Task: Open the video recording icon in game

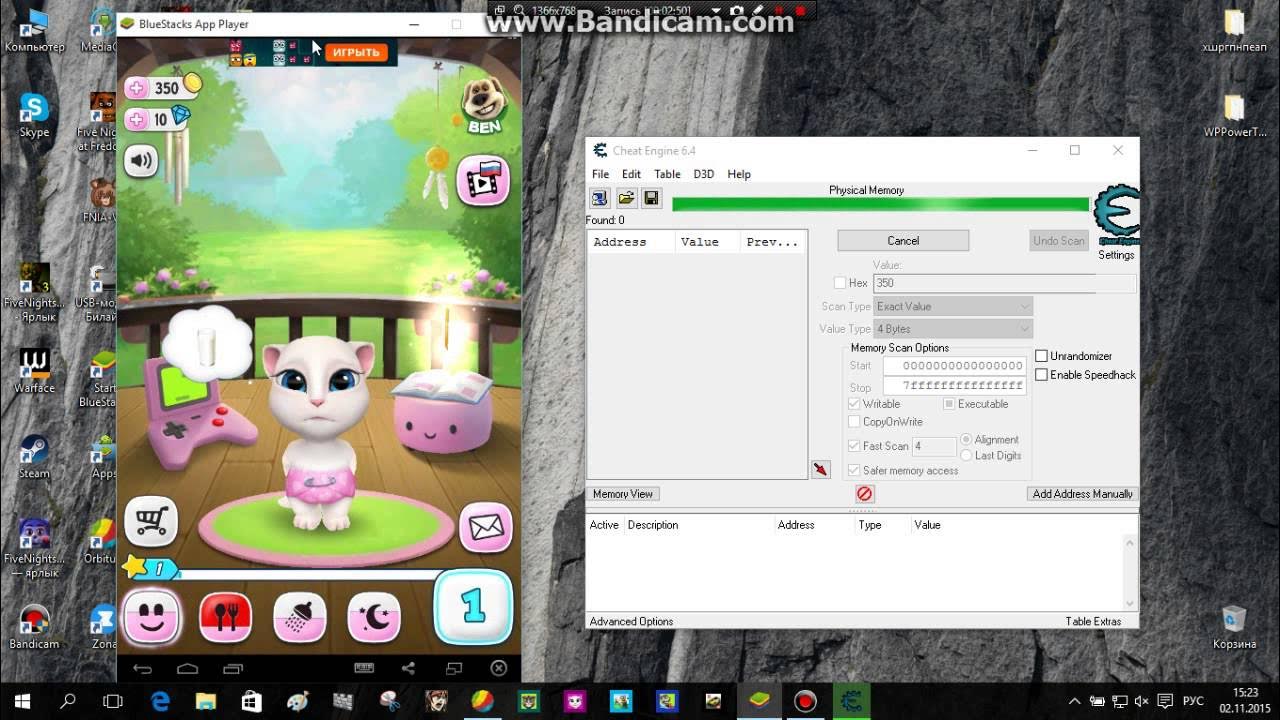Action: [x=483, y=181]
